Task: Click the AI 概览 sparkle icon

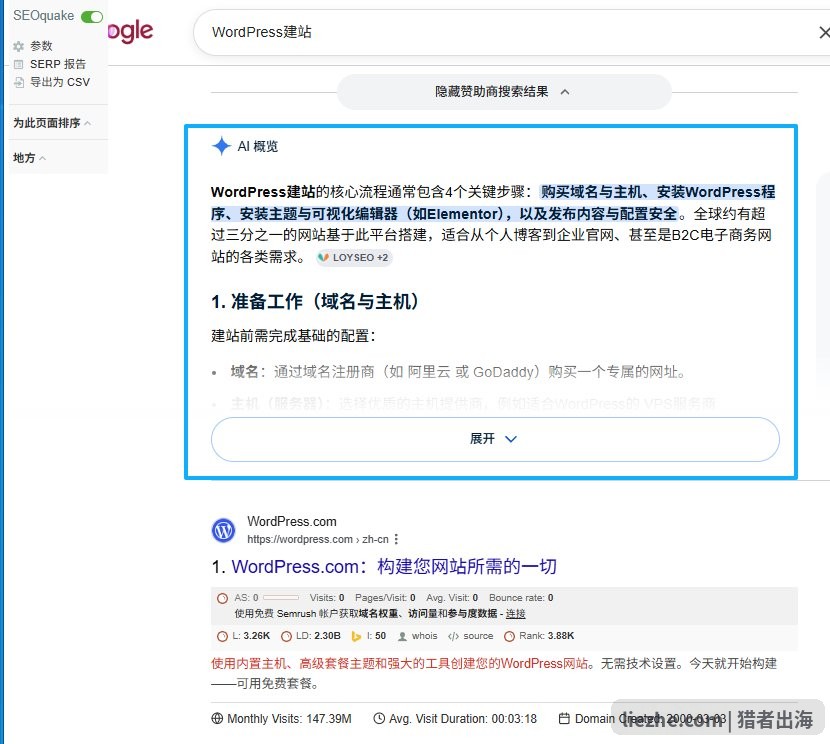Action: click(x=221, y=146)
